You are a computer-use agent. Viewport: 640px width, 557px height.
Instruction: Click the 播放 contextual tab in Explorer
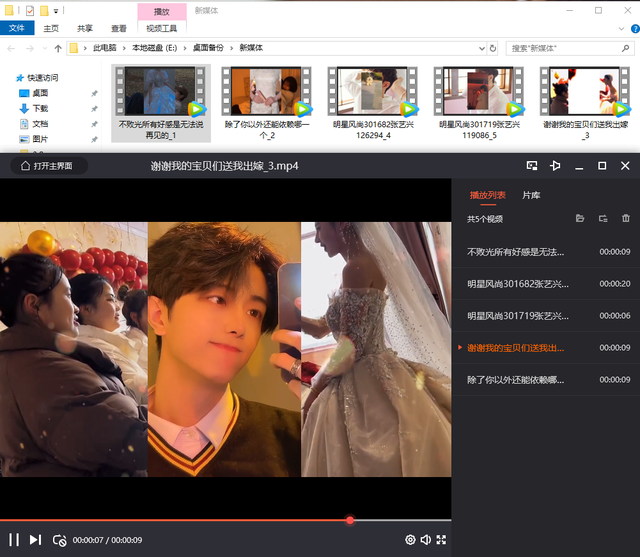pyautogui.click(x=162, y=12)
